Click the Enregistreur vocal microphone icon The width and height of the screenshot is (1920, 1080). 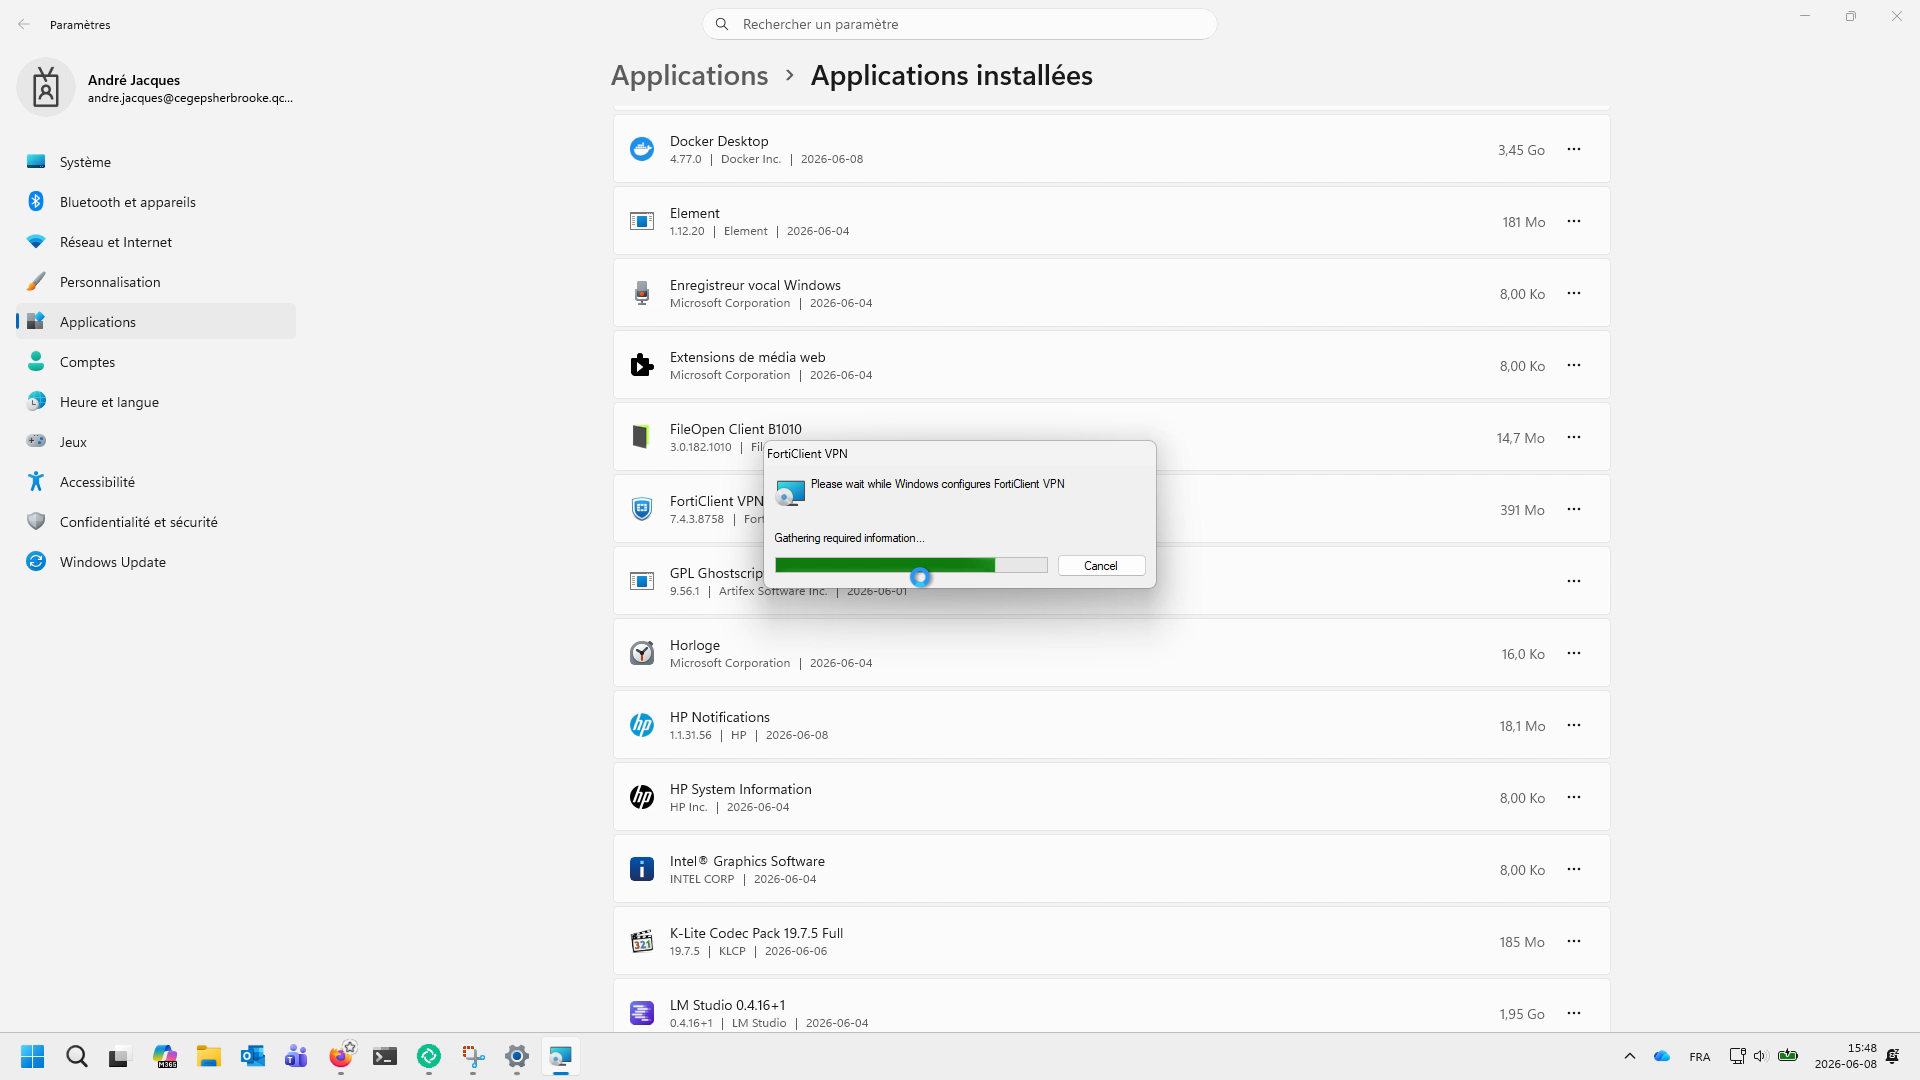tap(642, 293)
